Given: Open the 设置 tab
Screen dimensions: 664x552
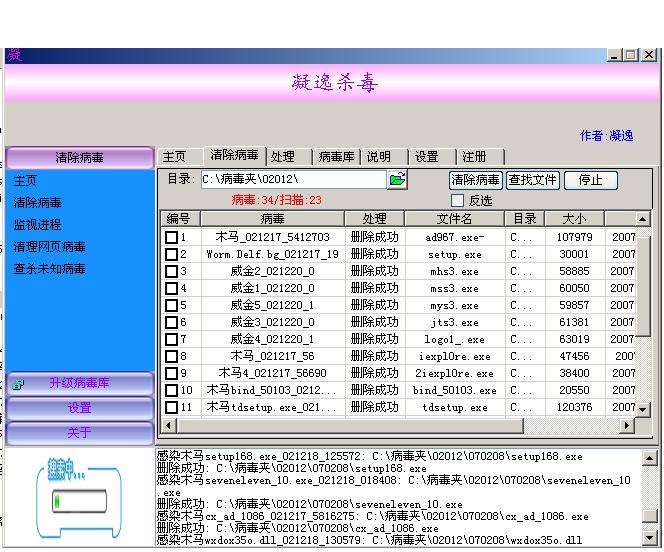Looking at the screenshot, I should pyautogui.click(x=432, y=157).
